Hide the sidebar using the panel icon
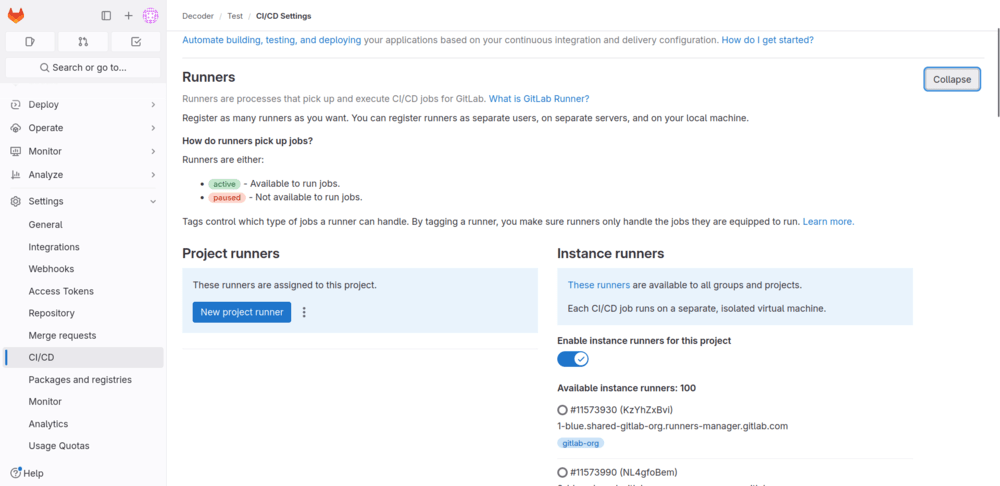Image resolution: width=1000 pixels, height=486 pixels. coord(106,16)
